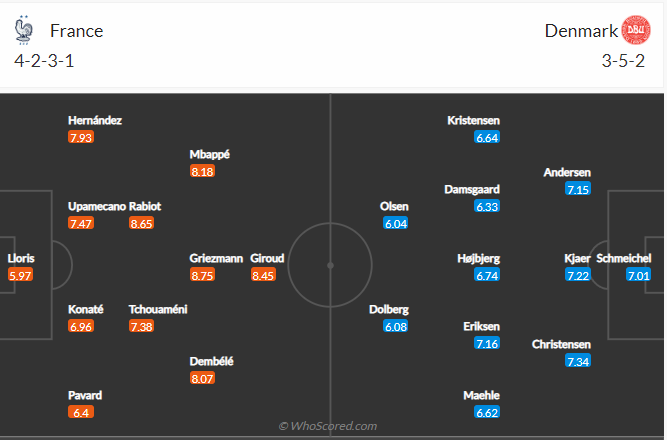The image size is (667, 440).
Task: Select Lloris's 5.97 rating badge
Action: 20,275
